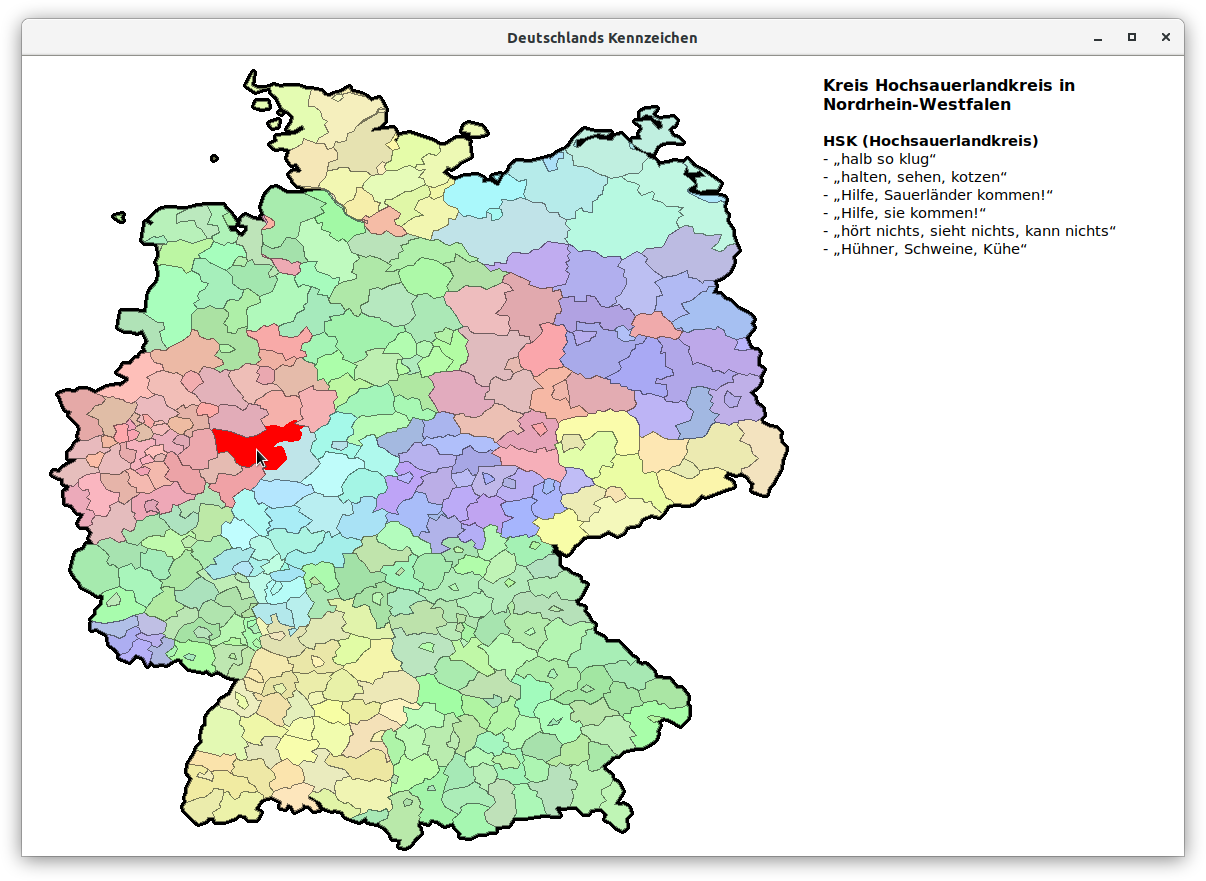Click the maximize button of the window
The height and width of the screenshot is (881, 1206).
(1131, 37)
